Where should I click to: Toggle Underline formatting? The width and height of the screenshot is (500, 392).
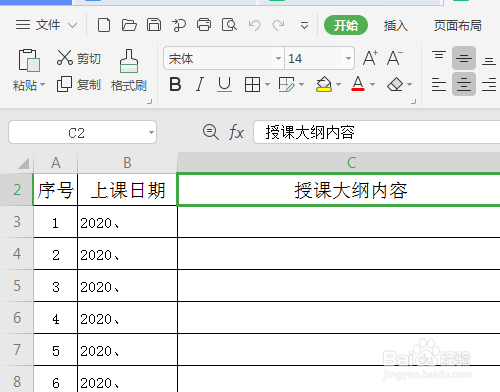point(224,84)
